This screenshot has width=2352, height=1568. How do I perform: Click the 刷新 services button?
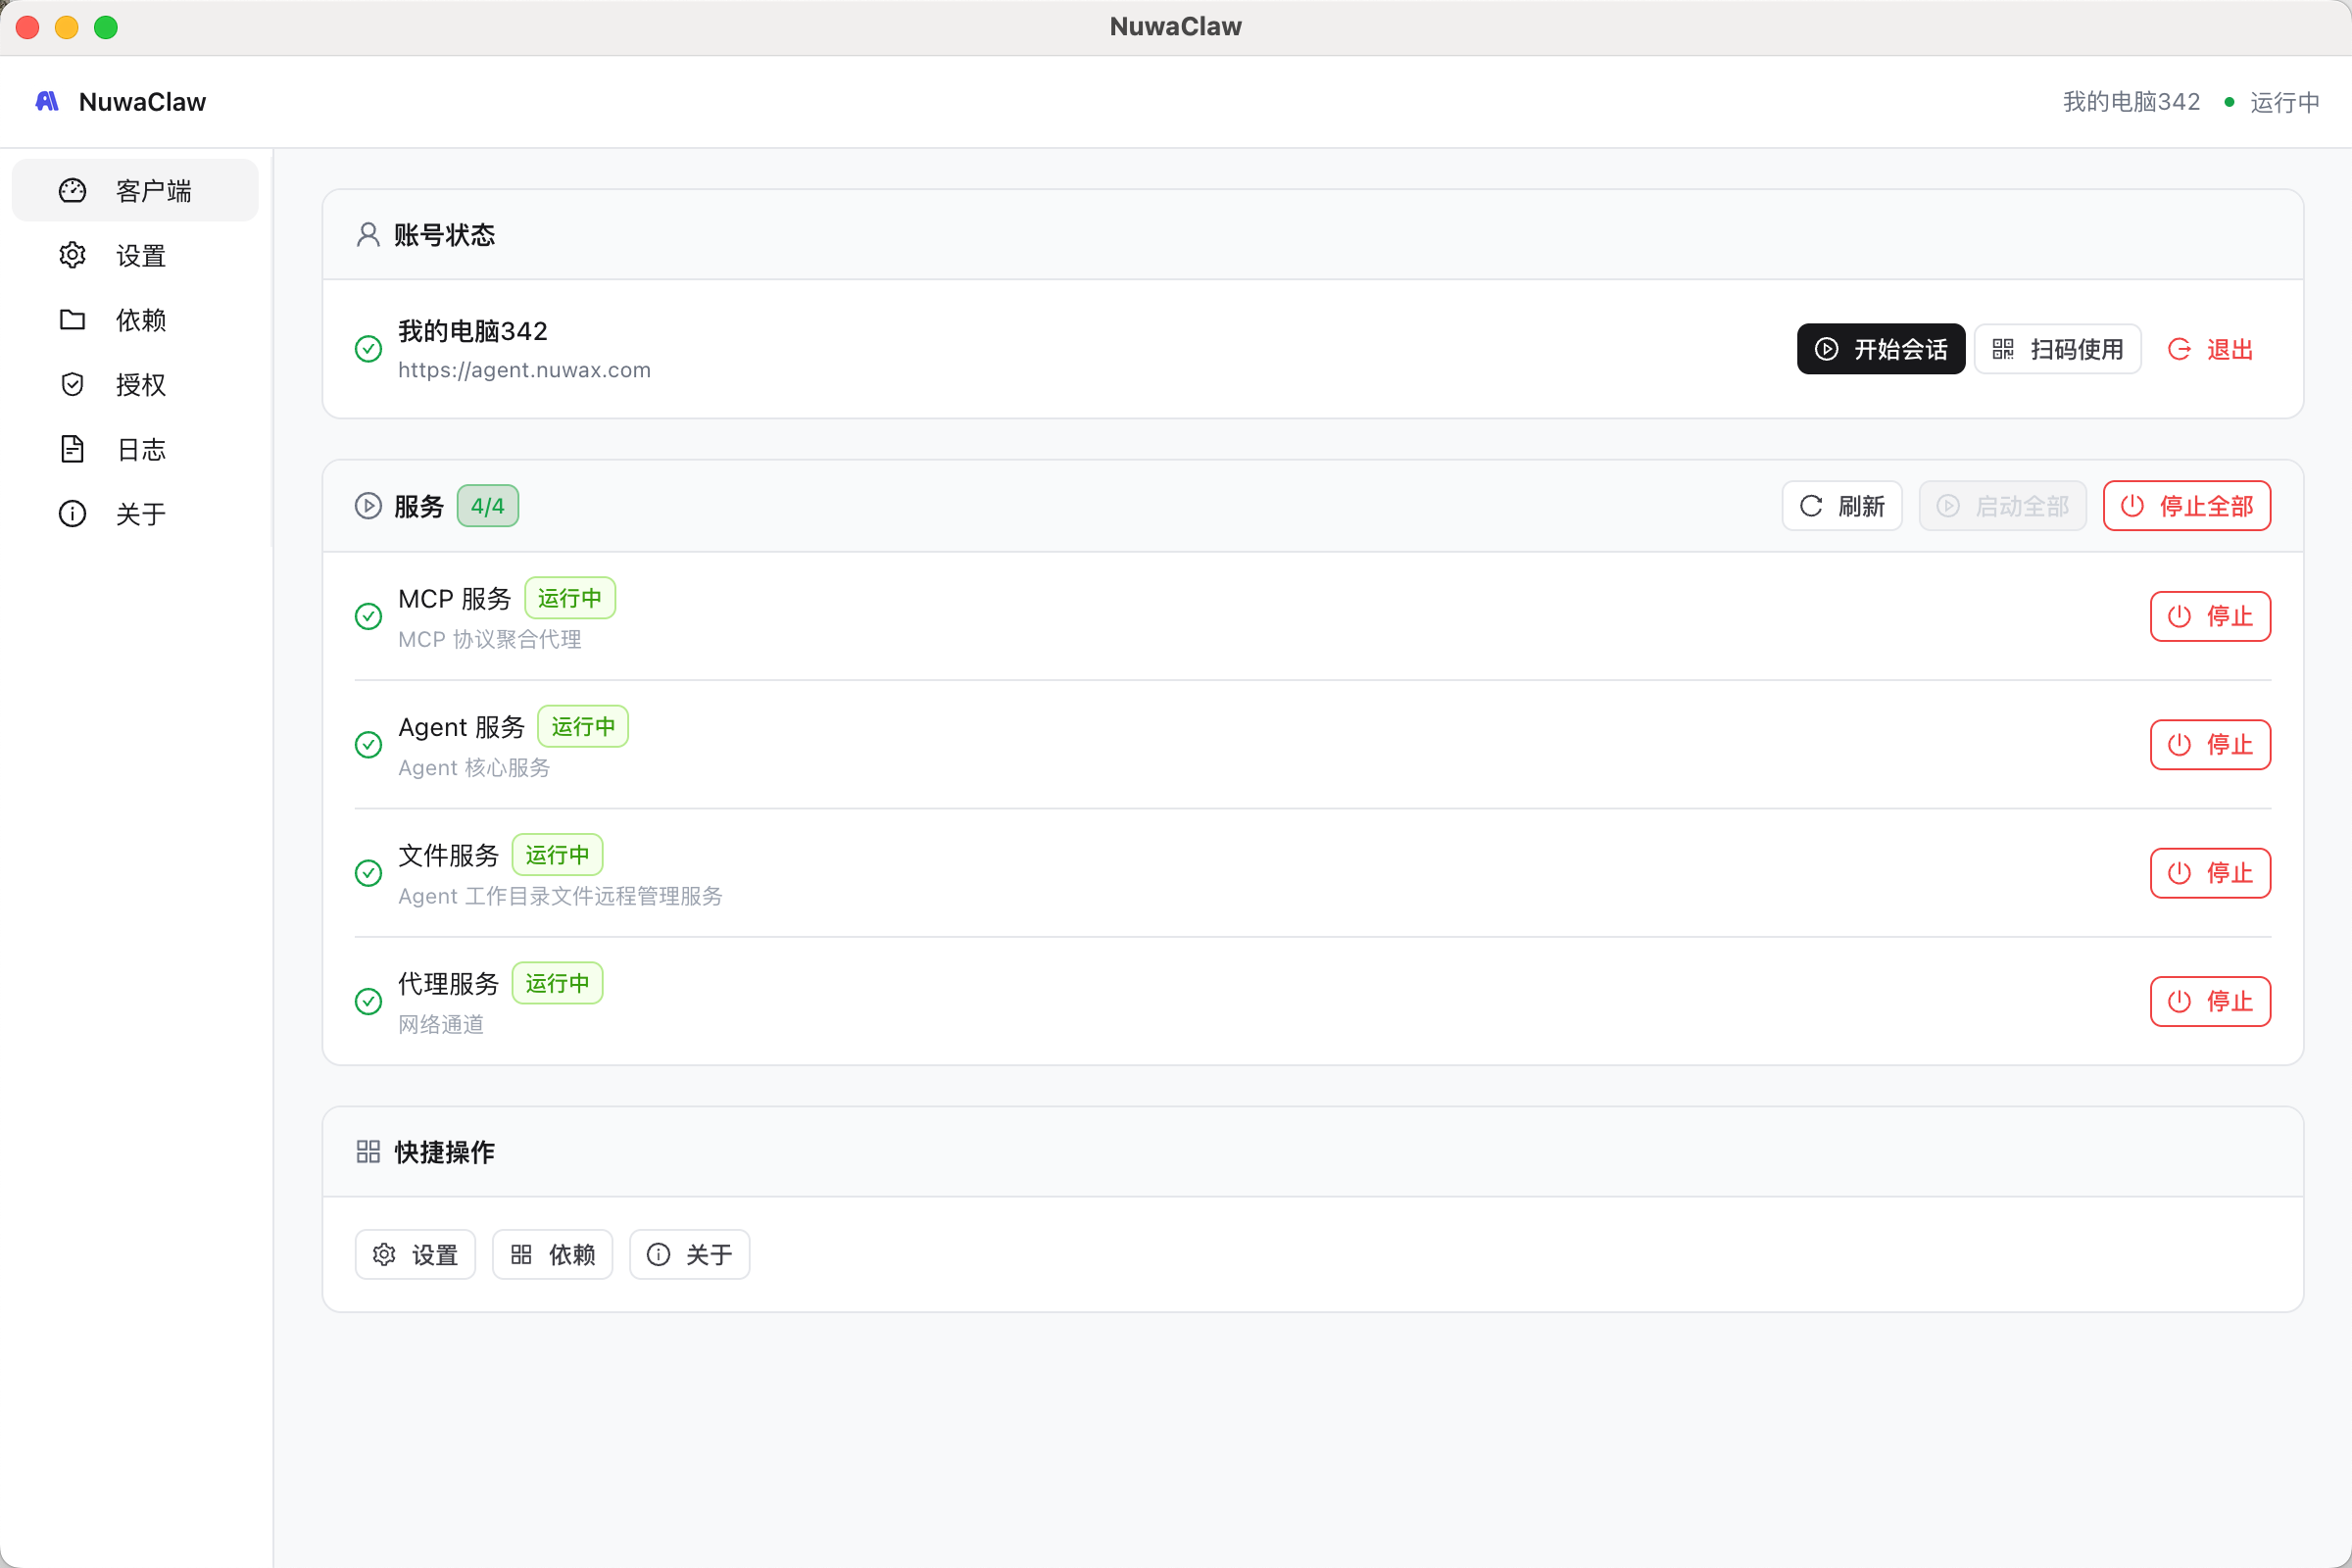pos(1841,506)
